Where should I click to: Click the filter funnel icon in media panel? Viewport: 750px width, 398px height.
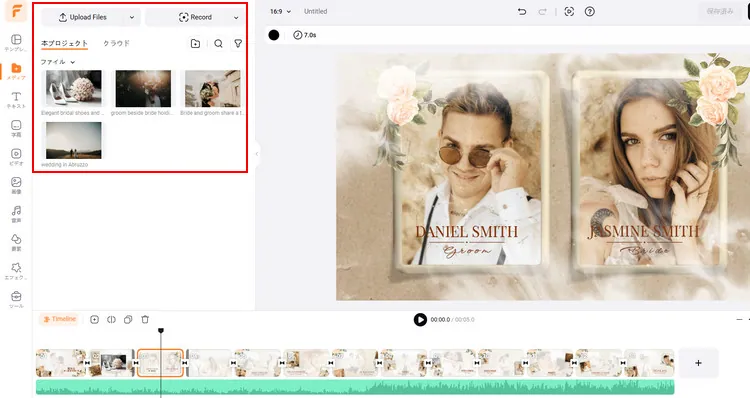(x=238, y=44)
